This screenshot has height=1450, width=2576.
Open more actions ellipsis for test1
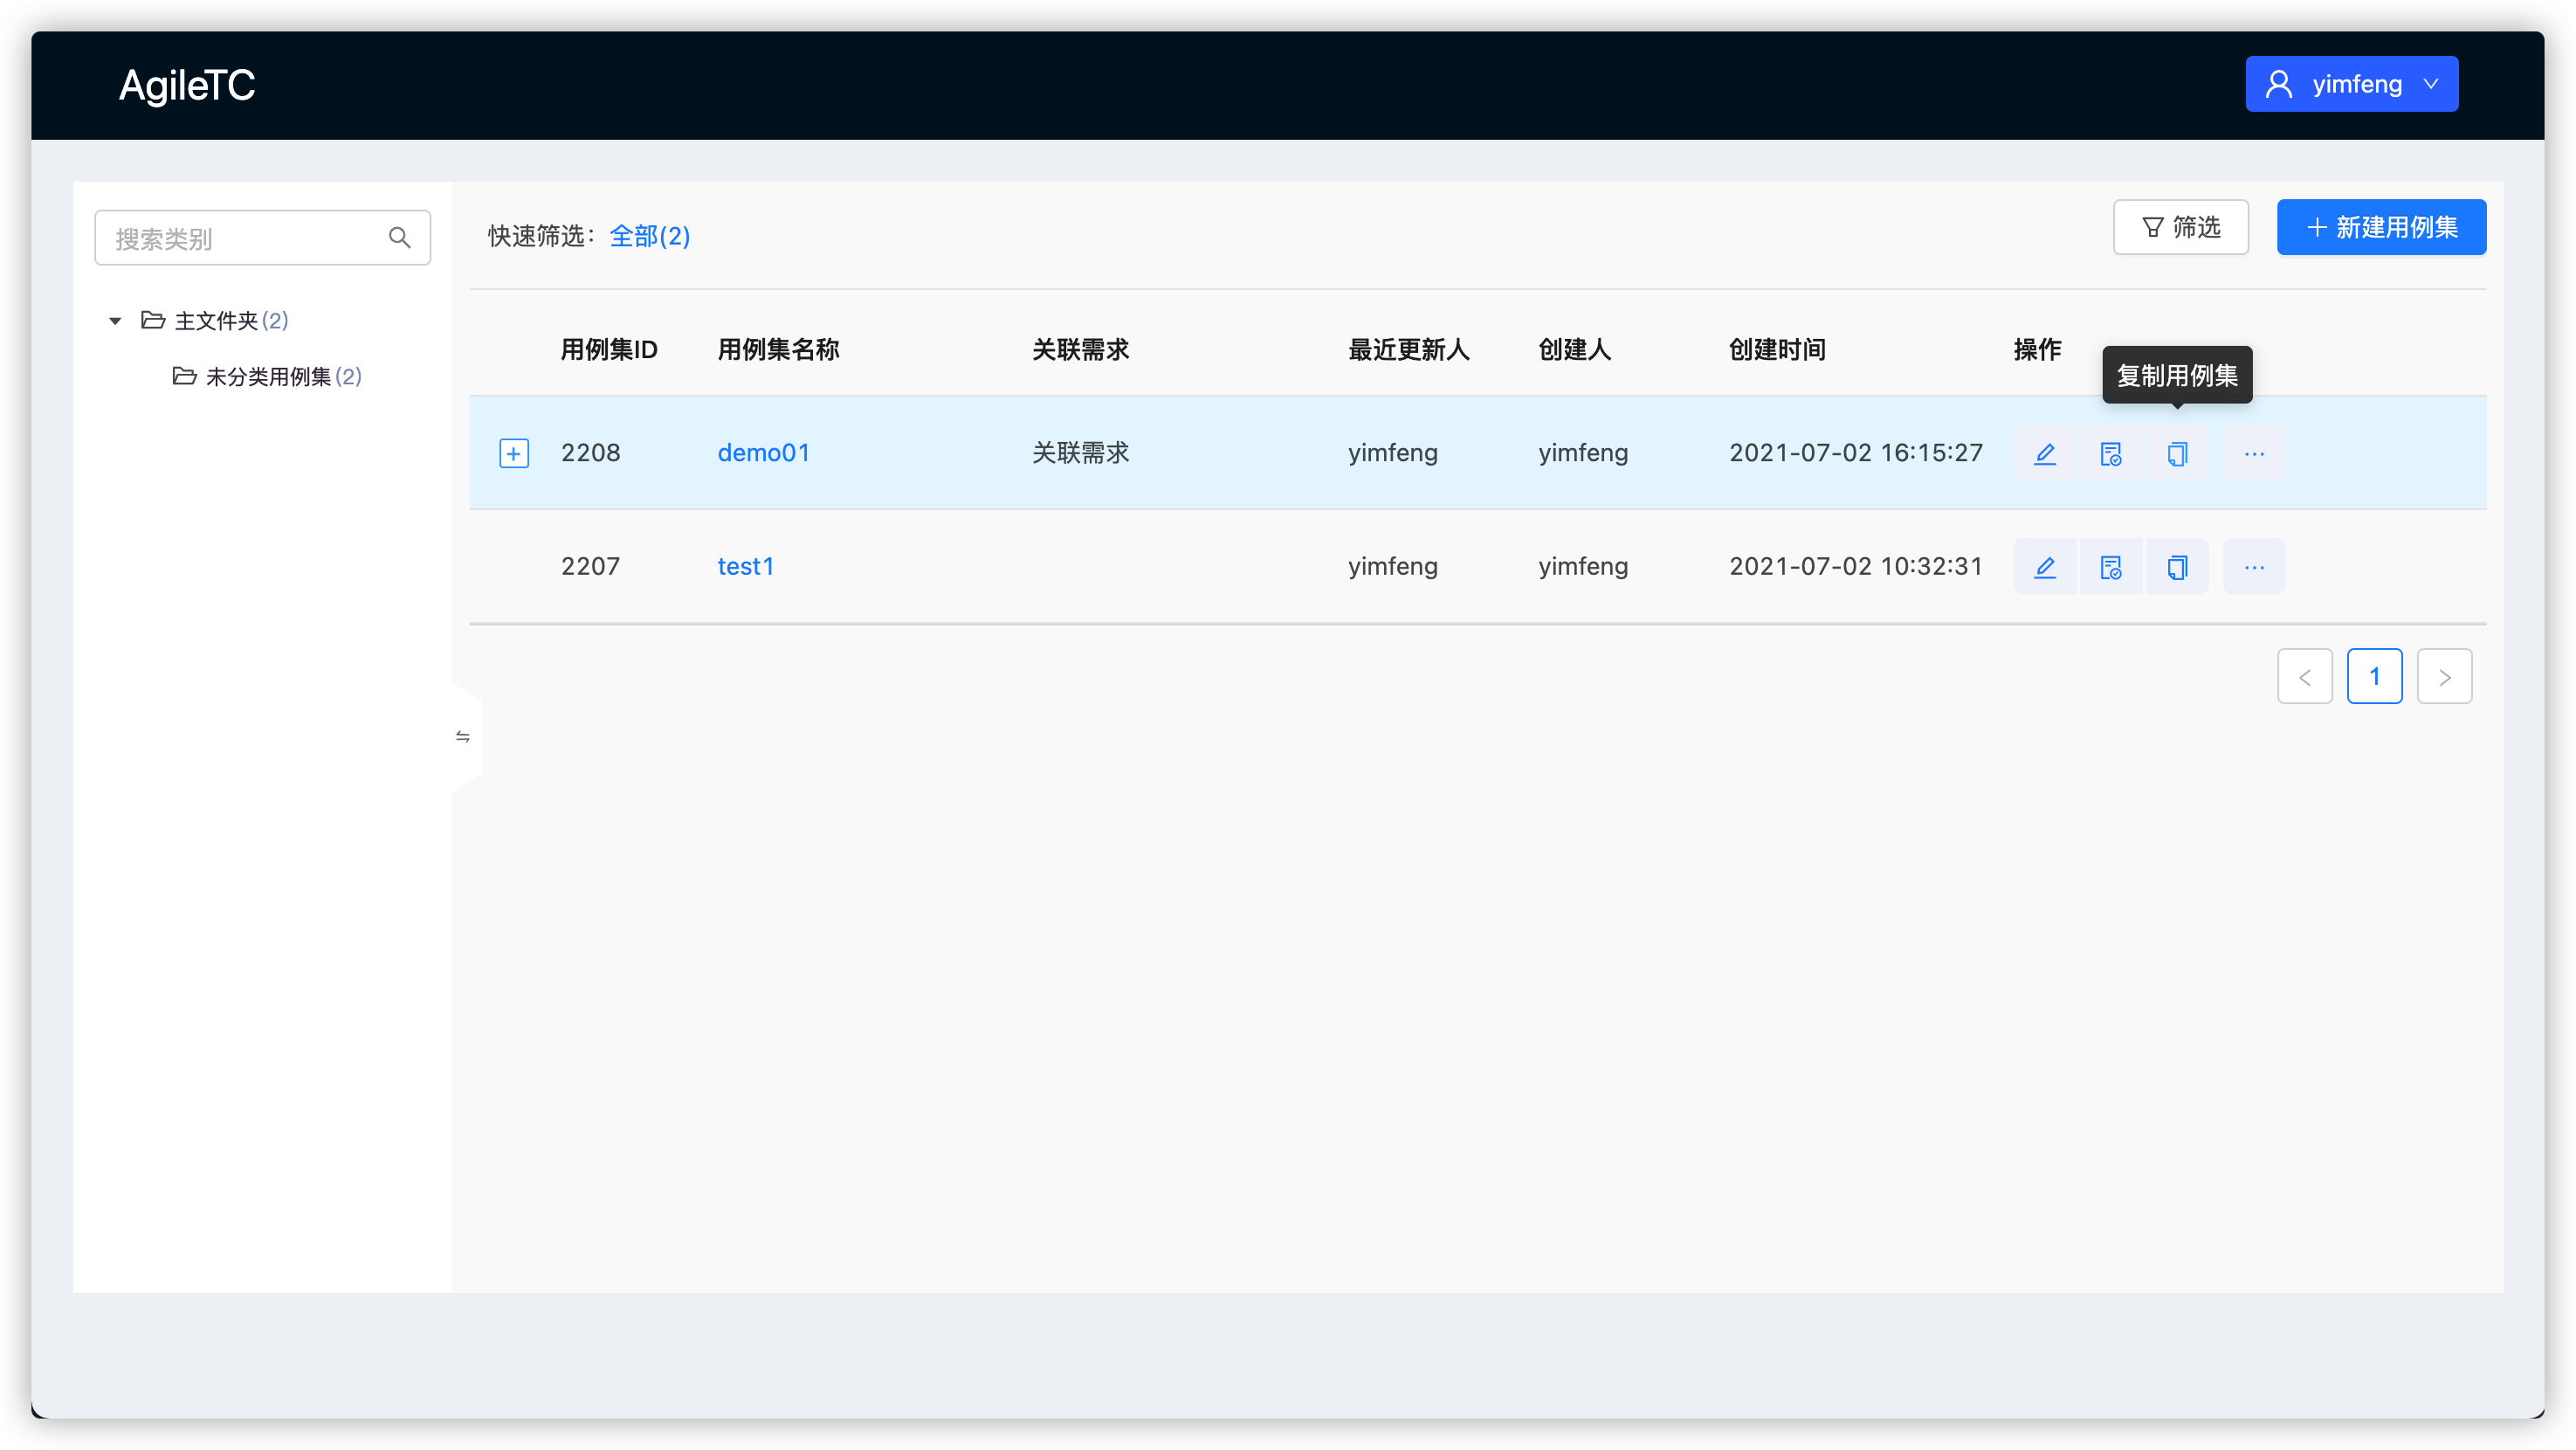[x=2254, y=567]
